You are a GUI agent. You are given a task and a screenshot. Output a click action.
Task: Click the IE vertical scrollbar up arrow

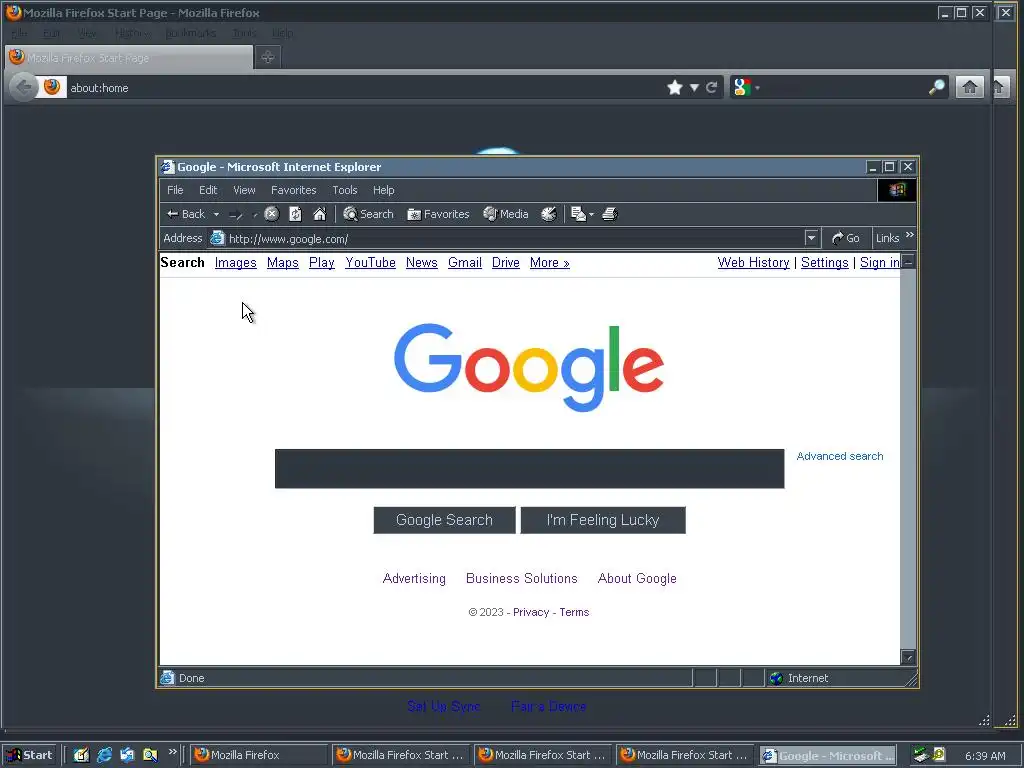pyautogui.click(x=908, y=262)
